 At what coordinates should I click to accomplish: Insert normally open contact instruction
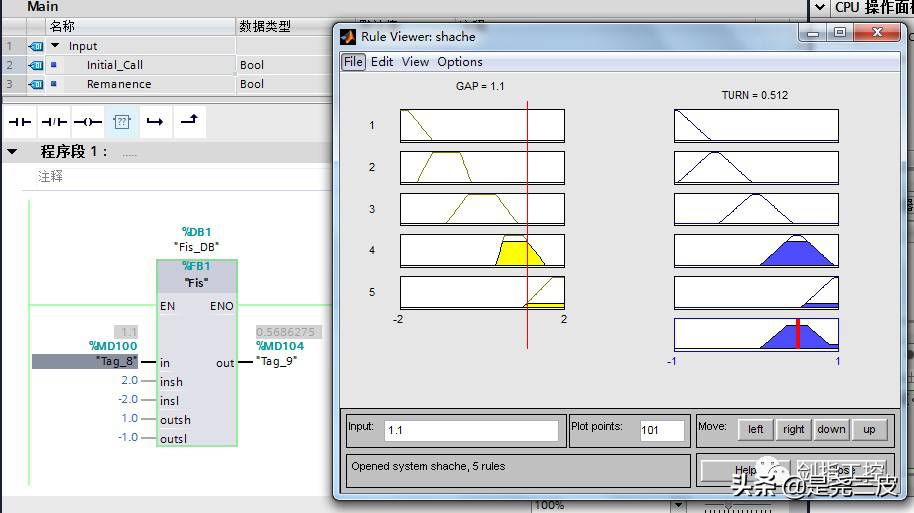pyautogui.click(x=20, y=122)
